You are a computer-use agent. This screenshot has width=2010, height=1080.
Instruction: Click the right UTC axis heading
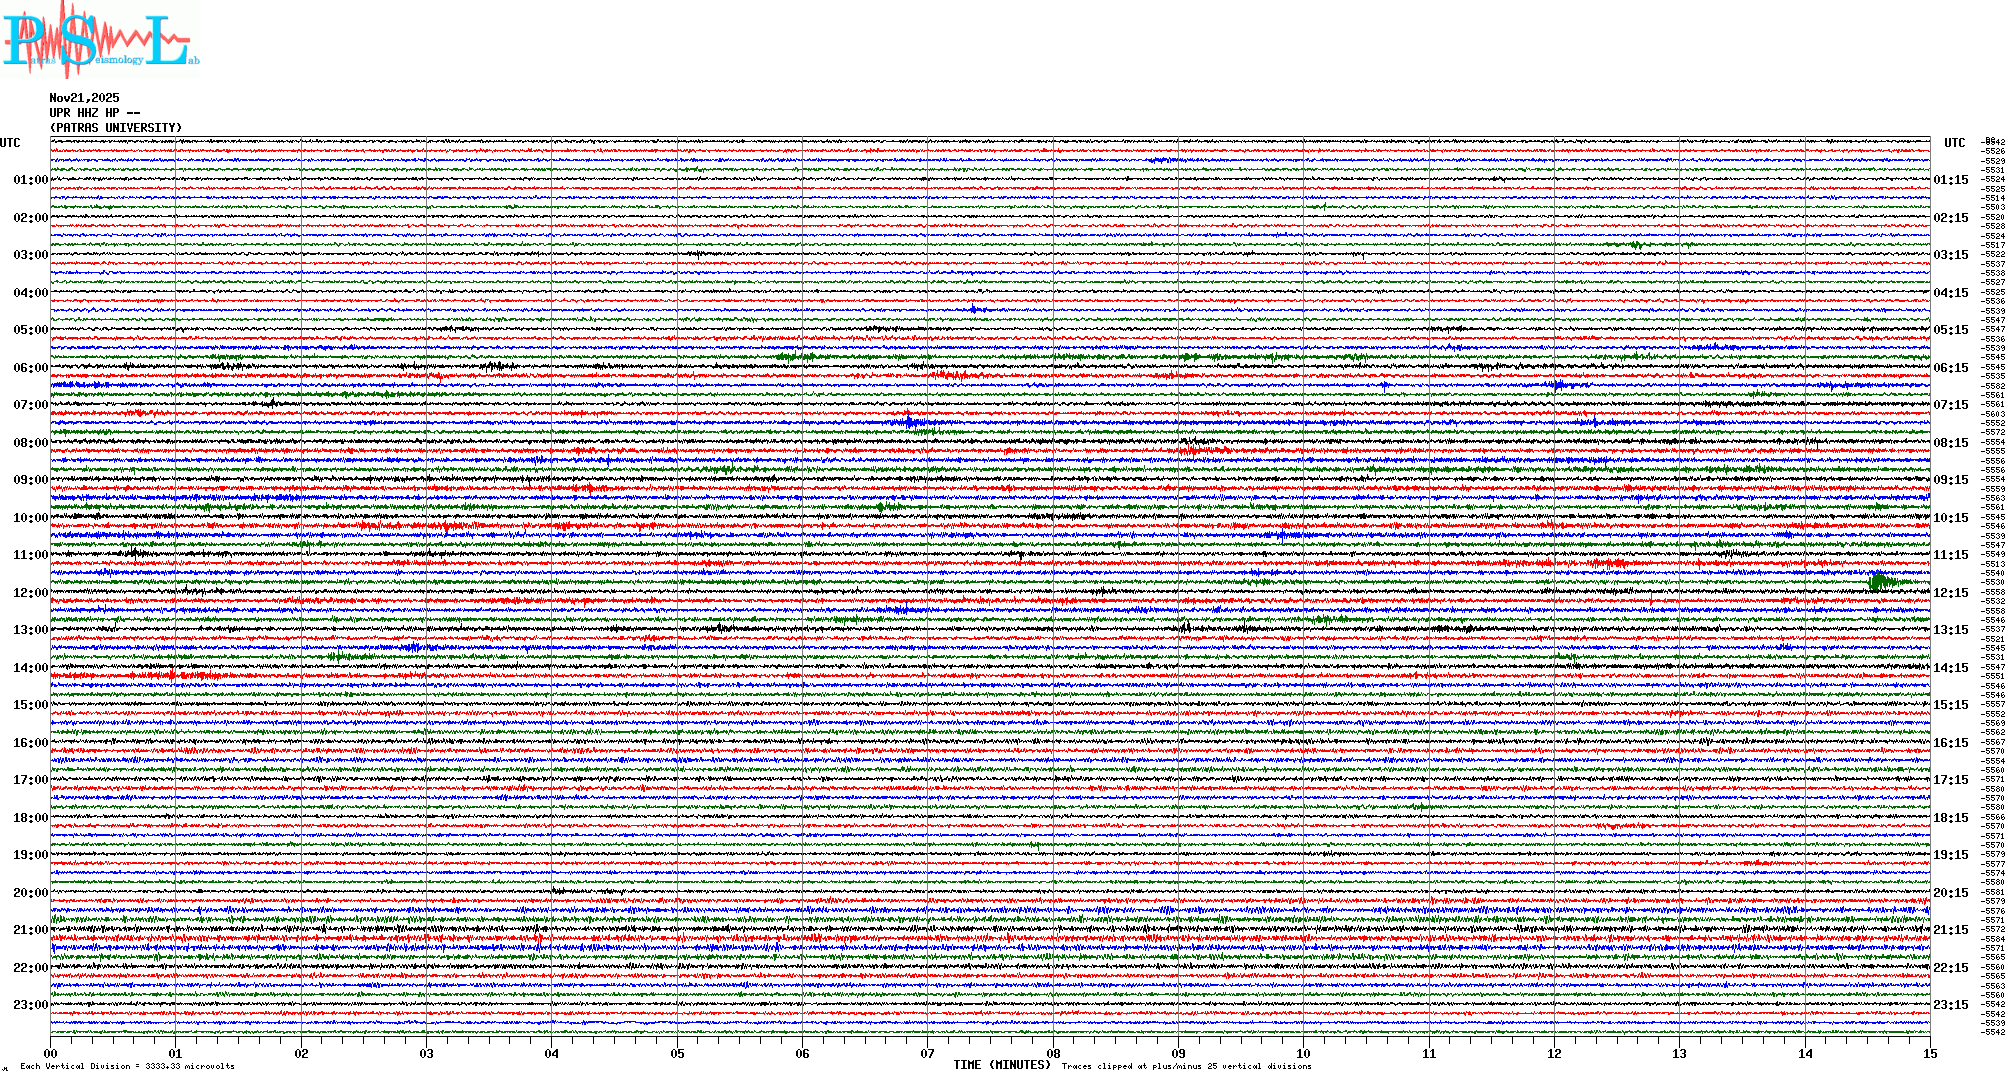coord(1954,143)
